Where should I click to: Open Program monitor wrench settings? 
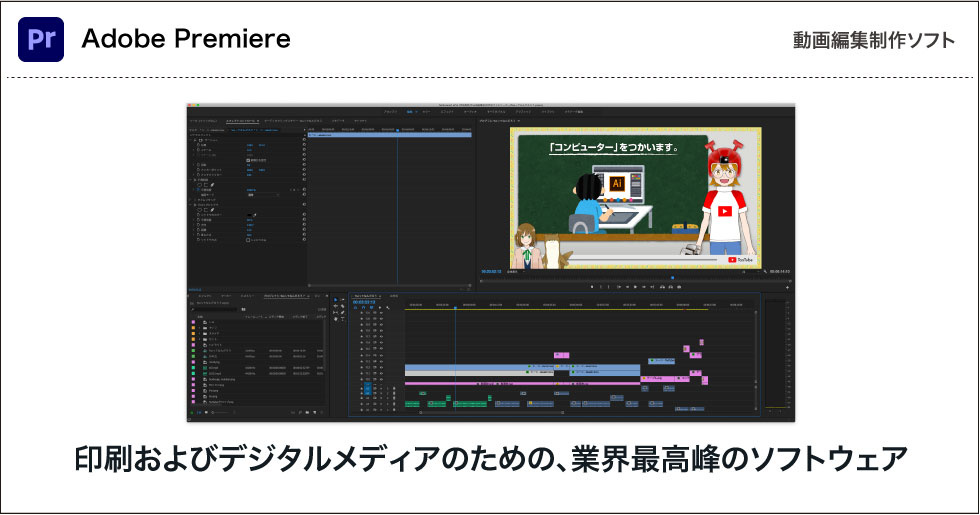(765, 271)
